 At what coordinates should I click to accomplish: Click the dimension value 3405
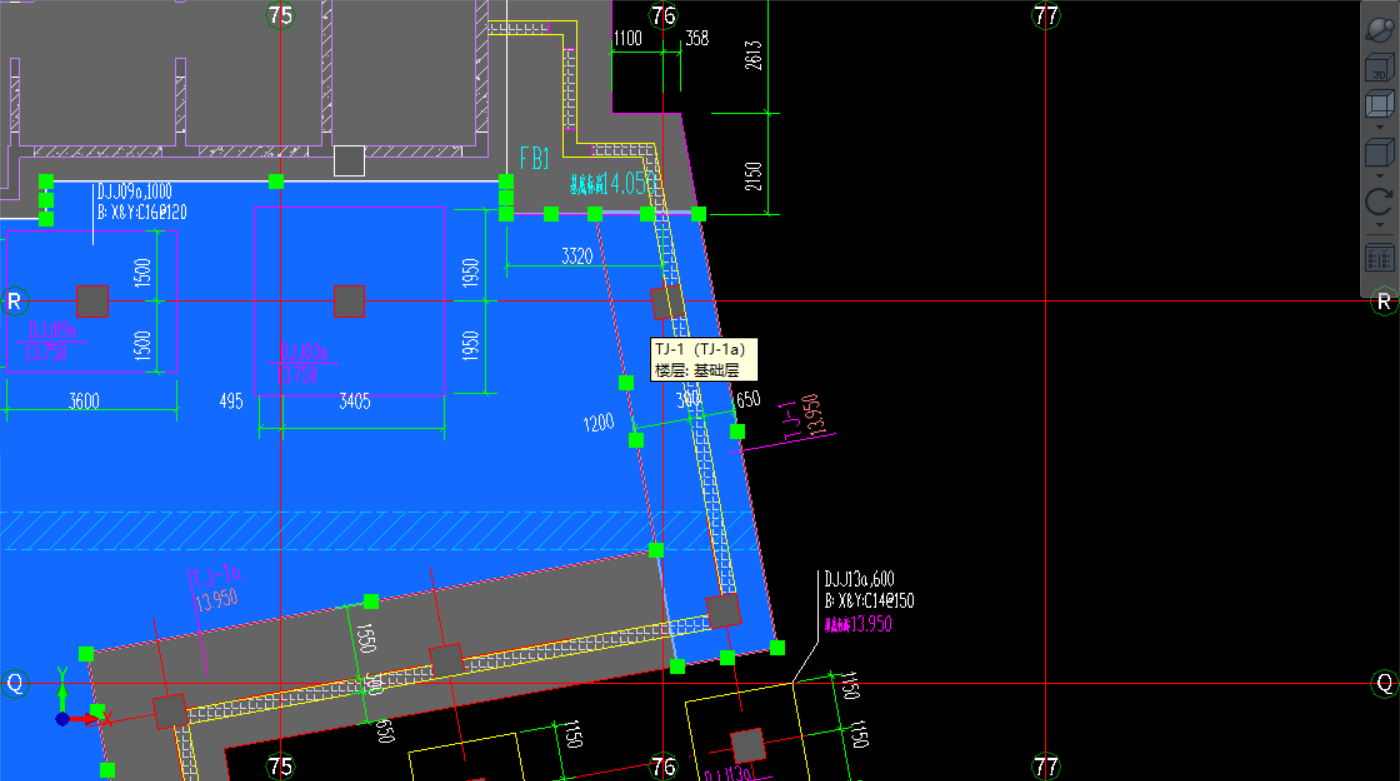(354, 401)
